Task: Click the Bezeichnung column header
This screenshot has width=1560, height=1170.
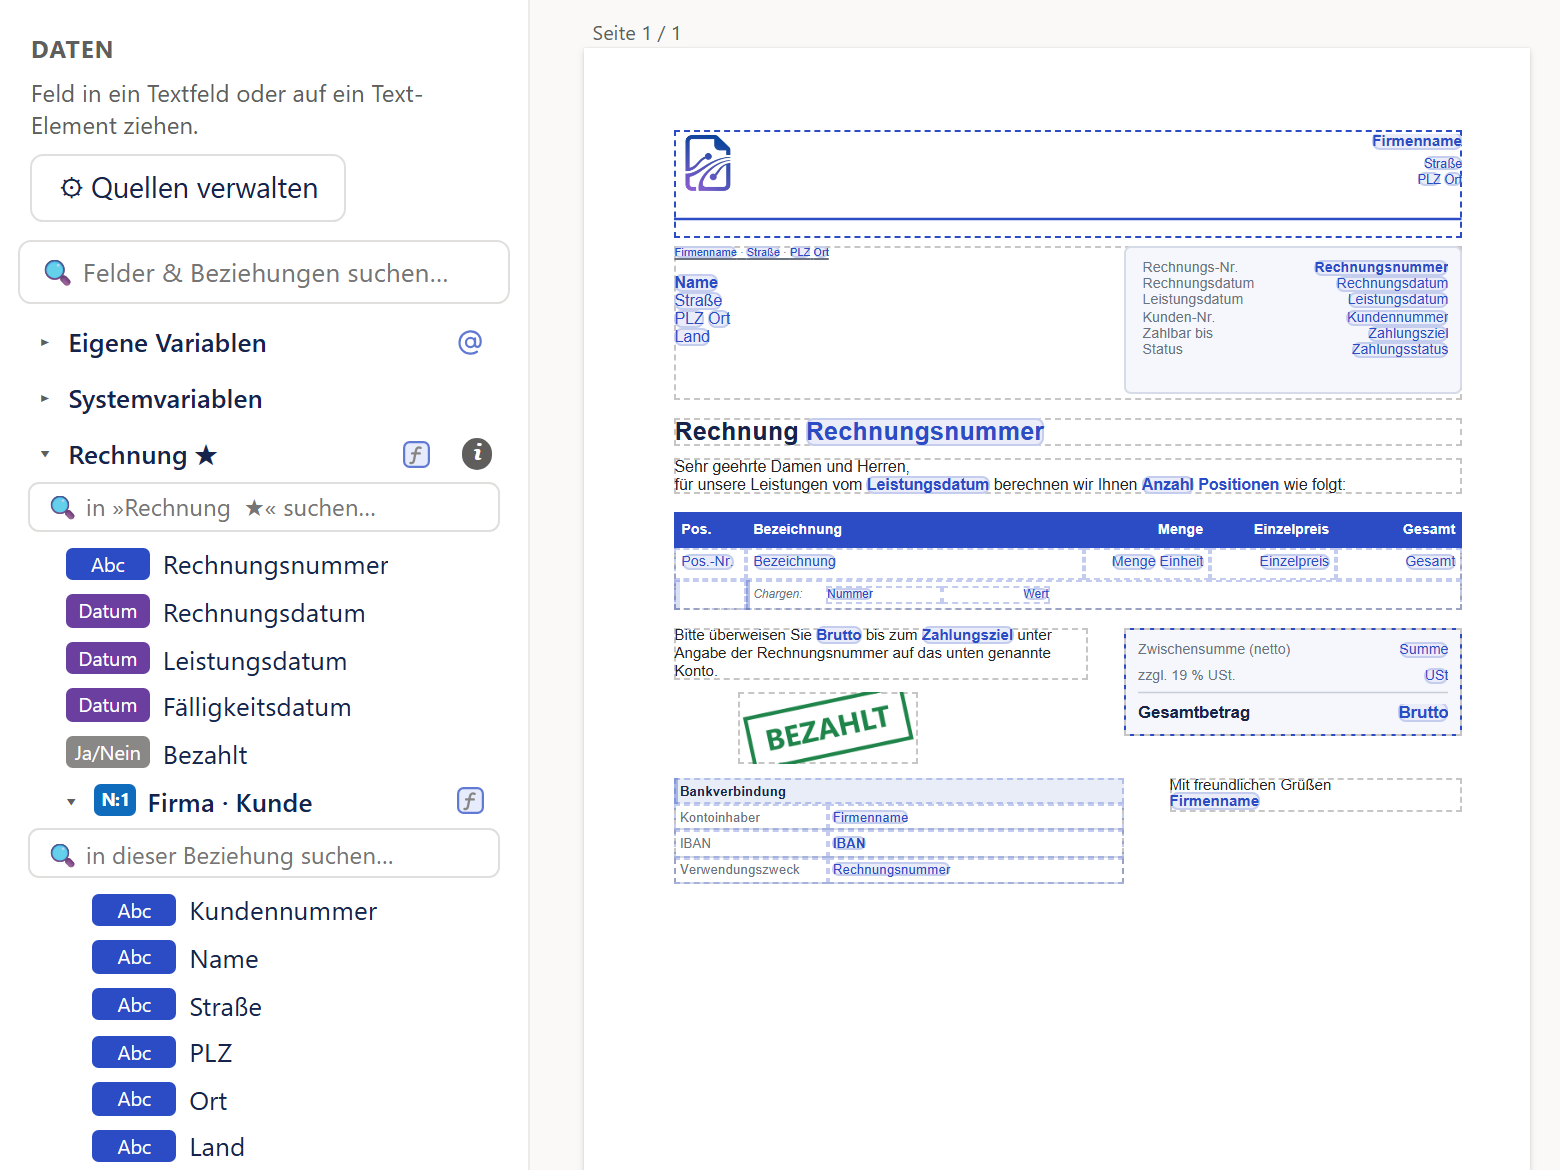Action: [x=797, y=529]
